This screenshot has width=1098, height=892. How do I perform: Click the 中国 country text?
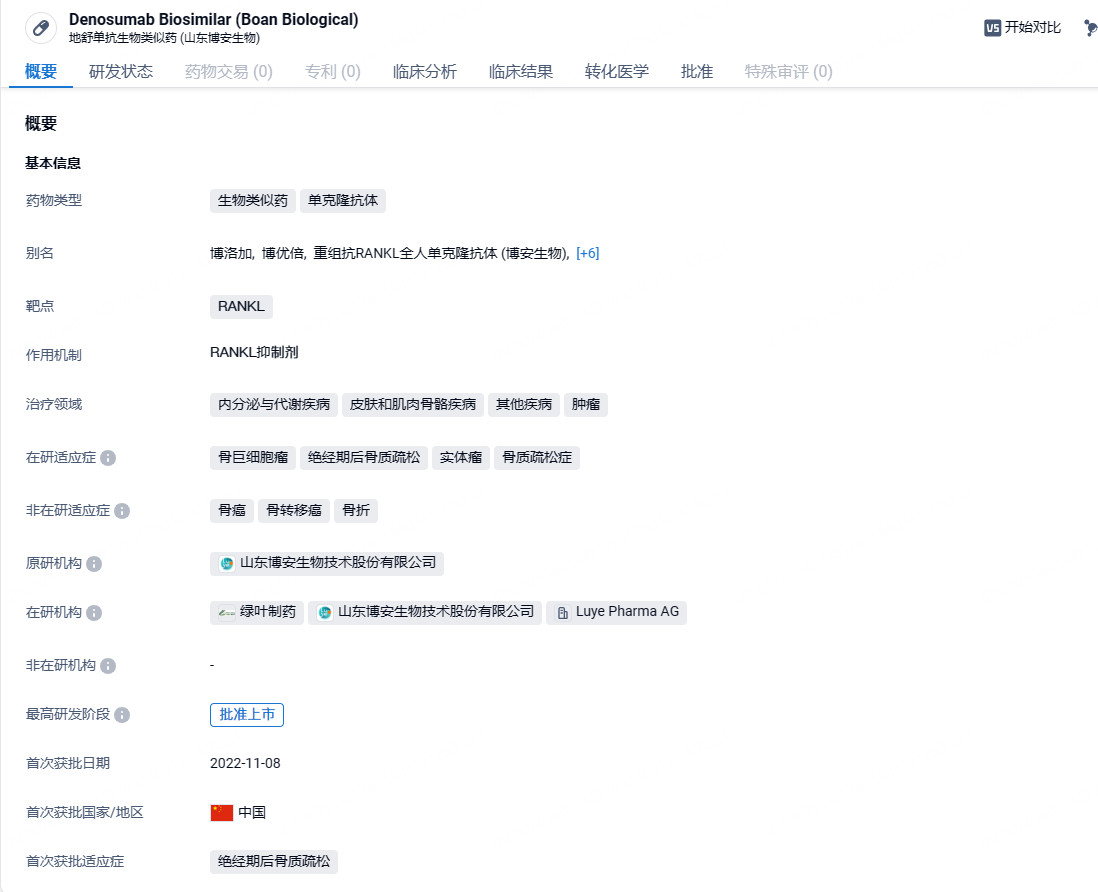252,813
